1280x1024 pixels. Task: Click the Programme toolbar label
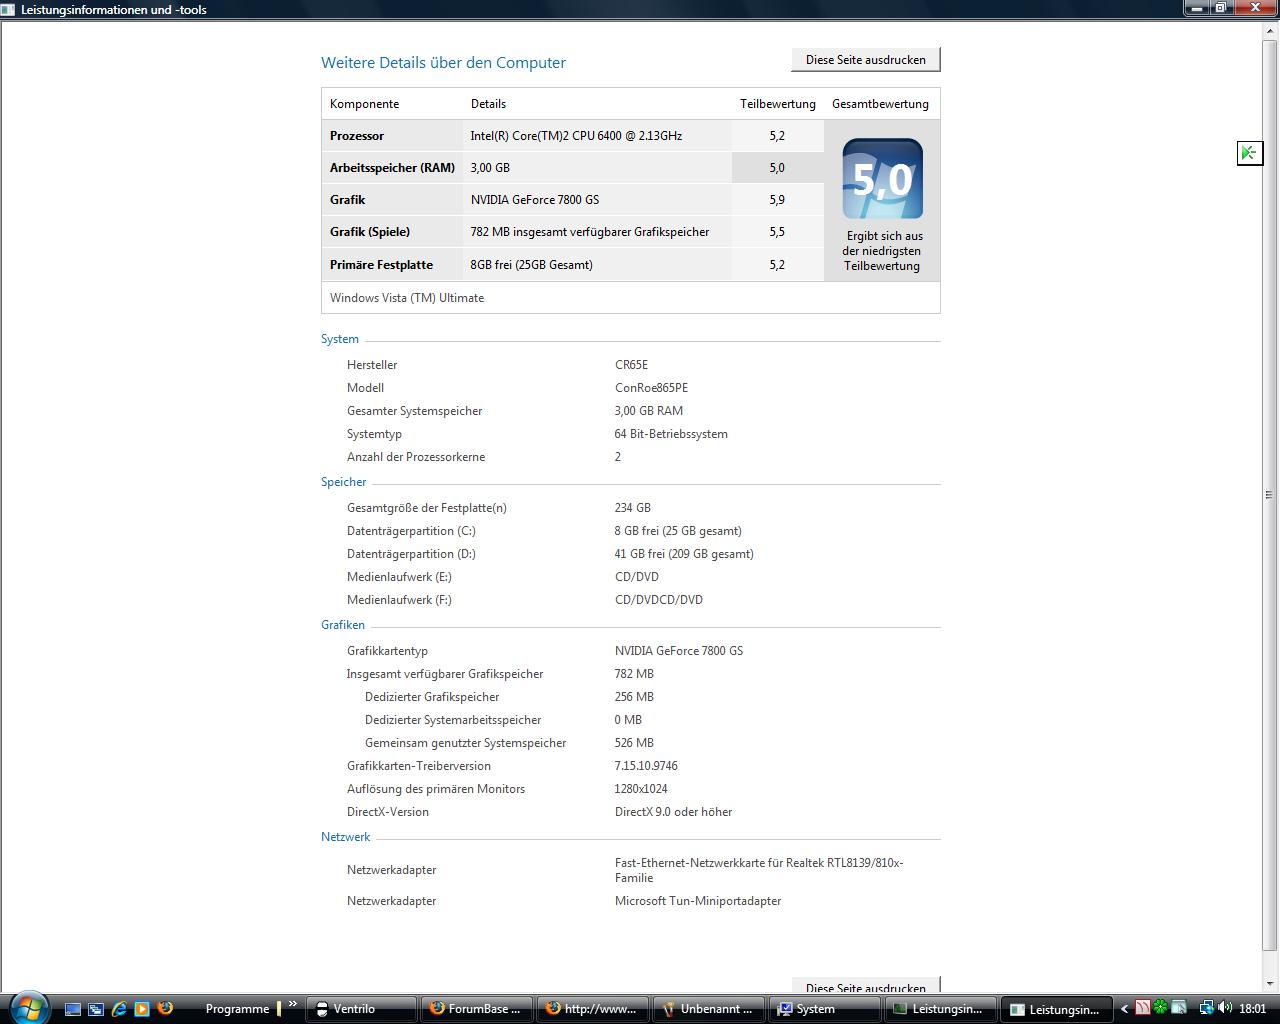point(237,1009)
